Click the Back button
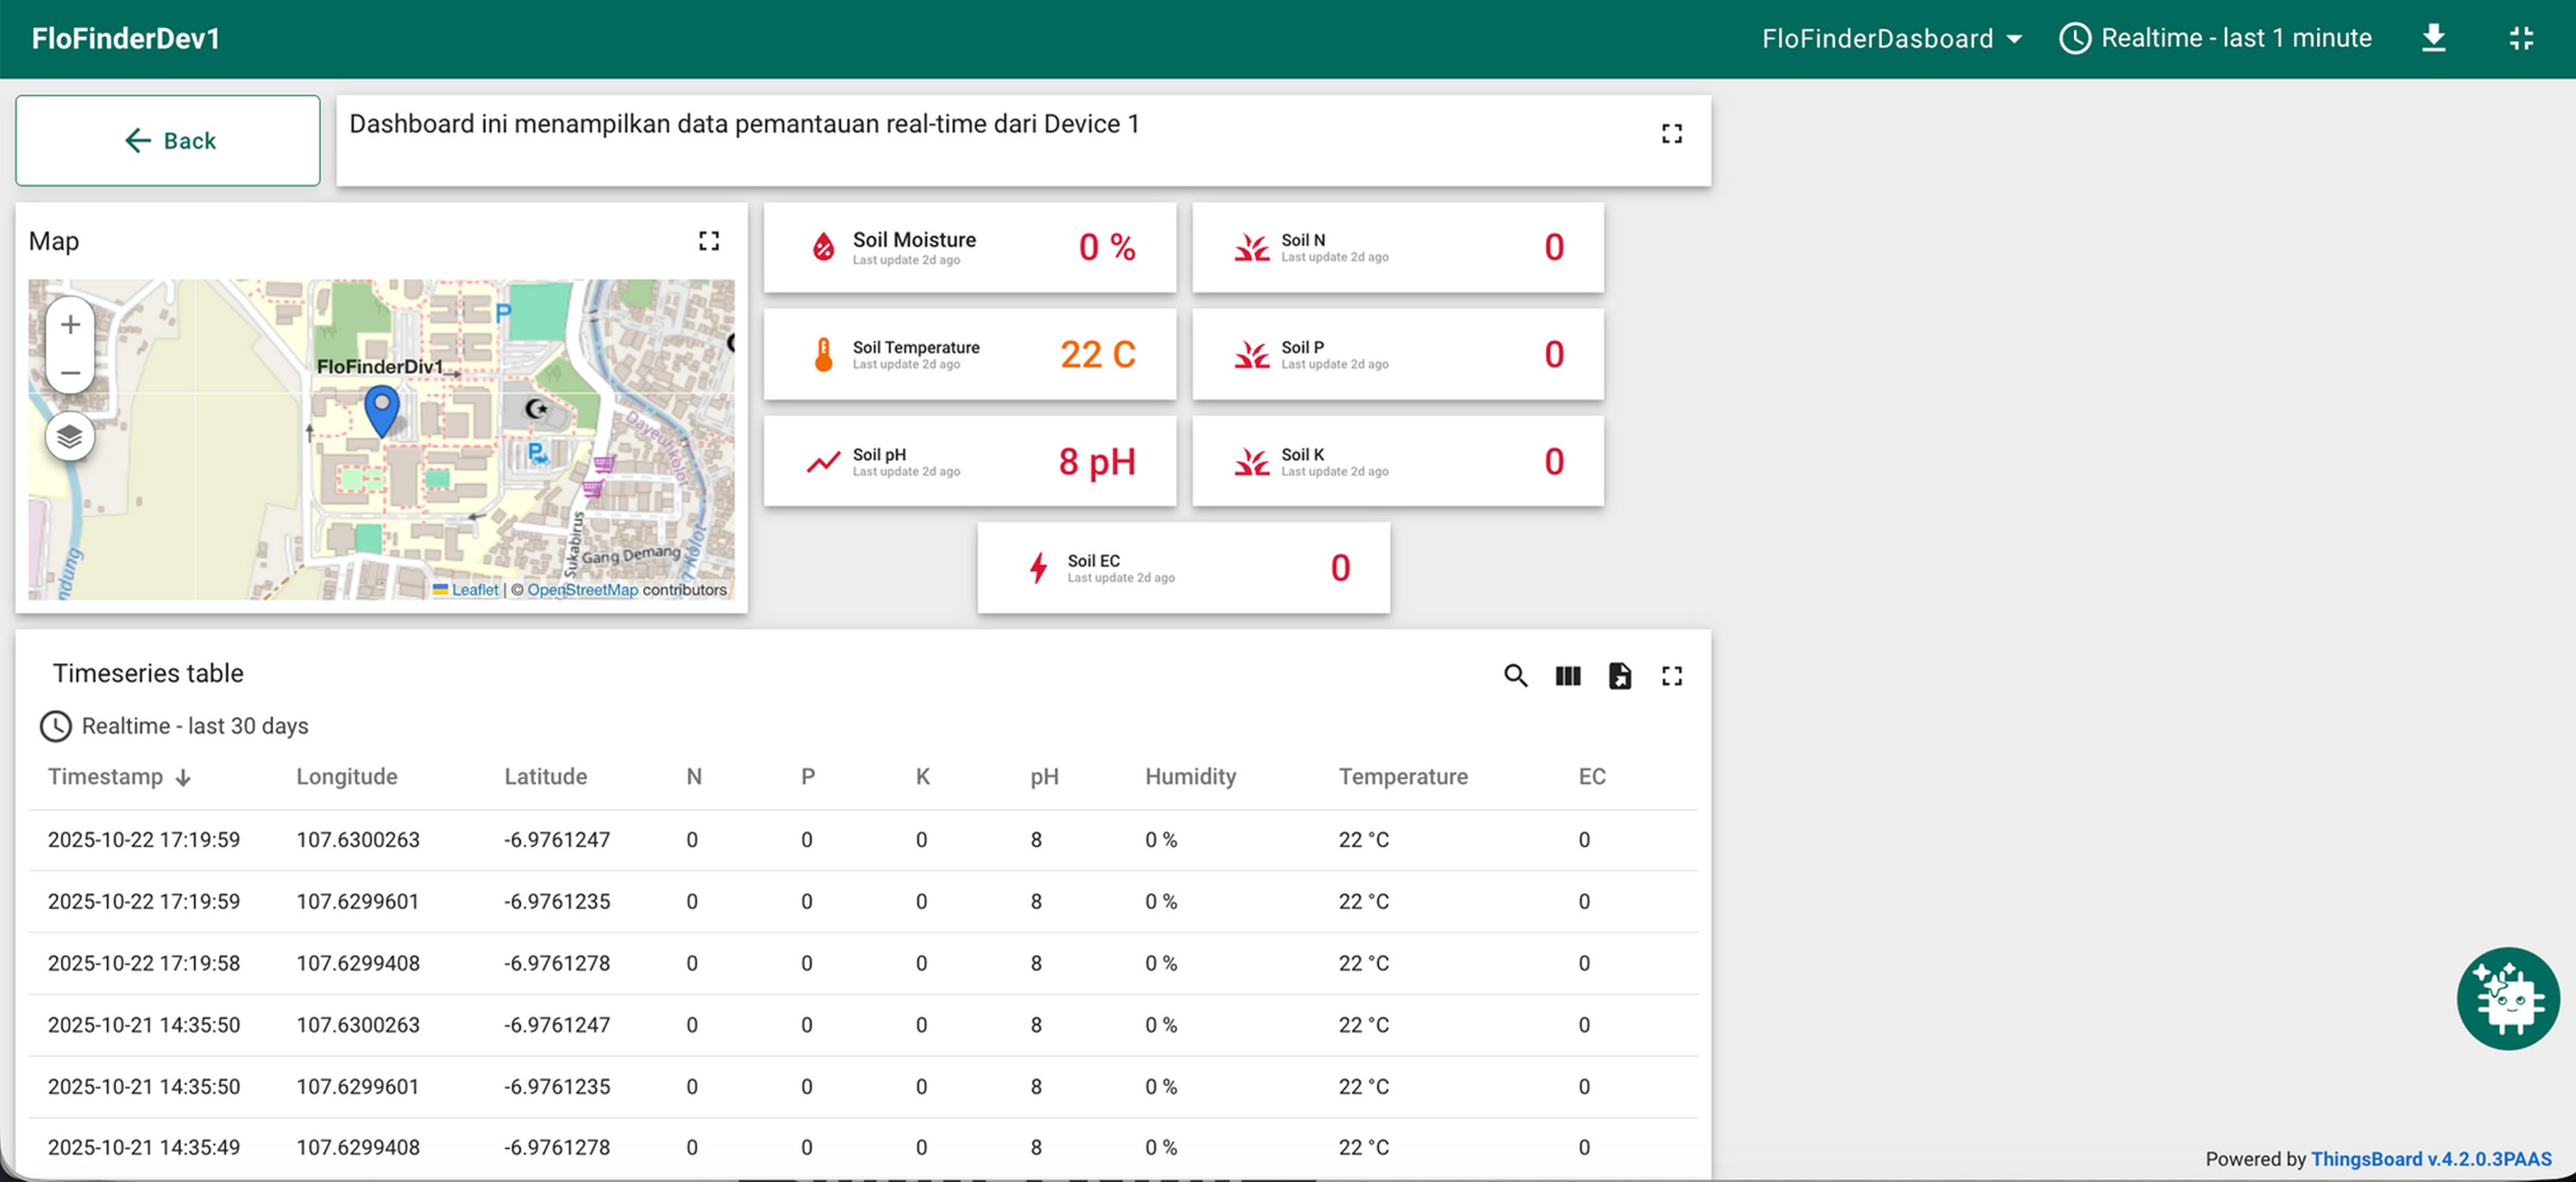This screenshot has height=1182, width=2576. tap(167, 140)
